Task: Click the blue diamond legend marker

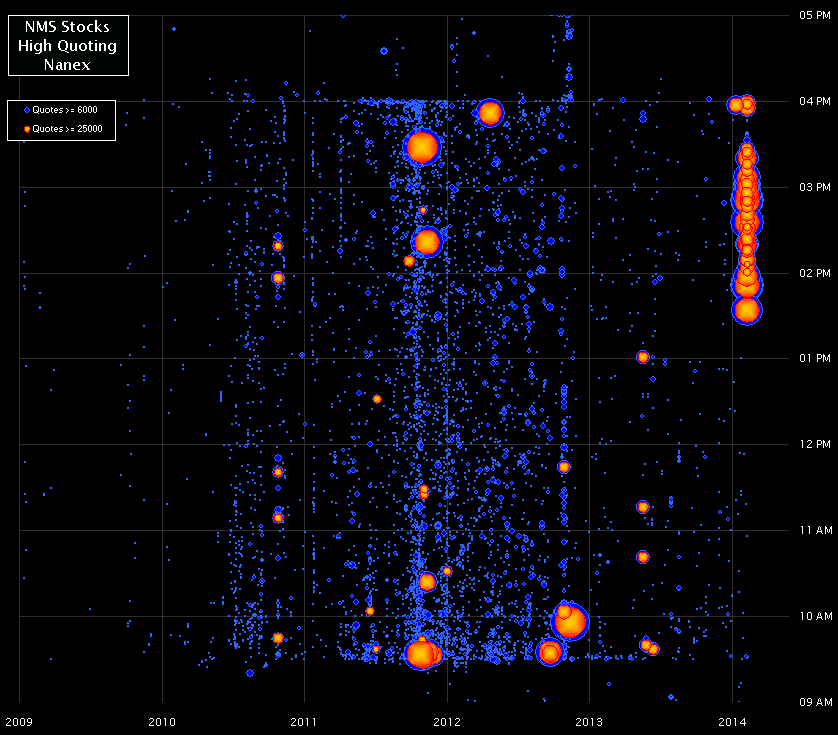Action: click(27, 110)
